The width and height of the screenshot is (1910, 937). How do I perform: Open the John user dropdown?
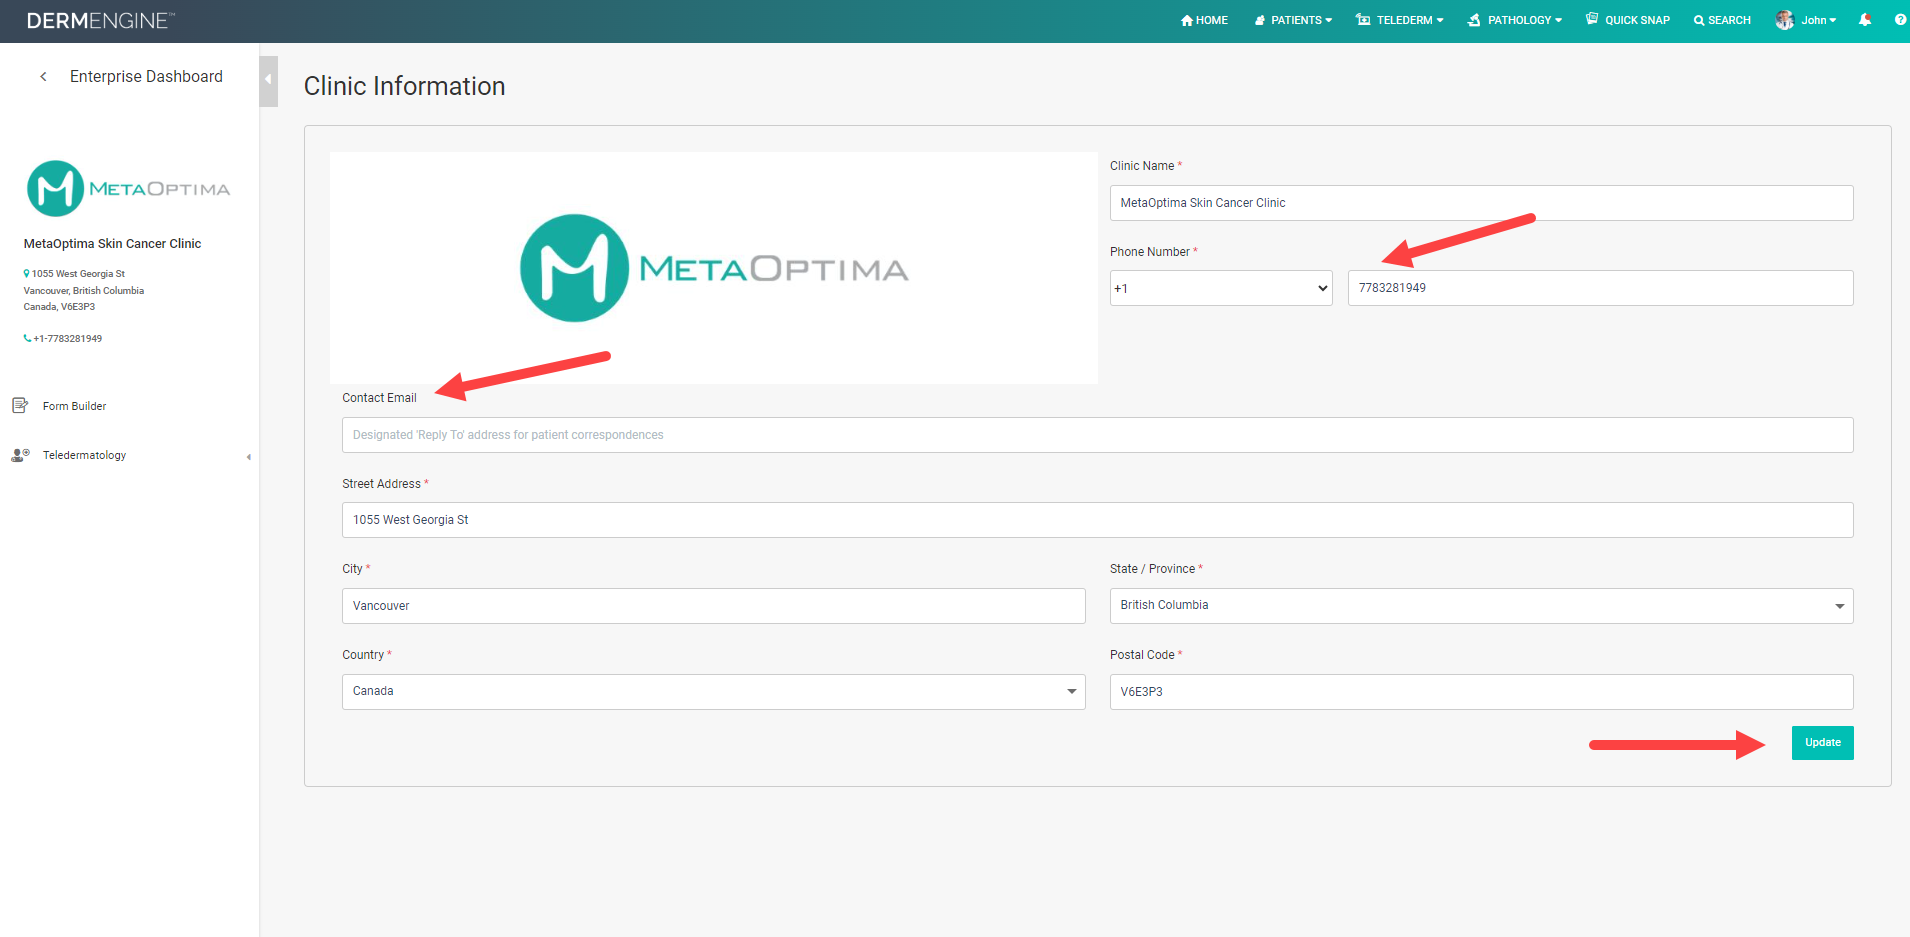1819,20
